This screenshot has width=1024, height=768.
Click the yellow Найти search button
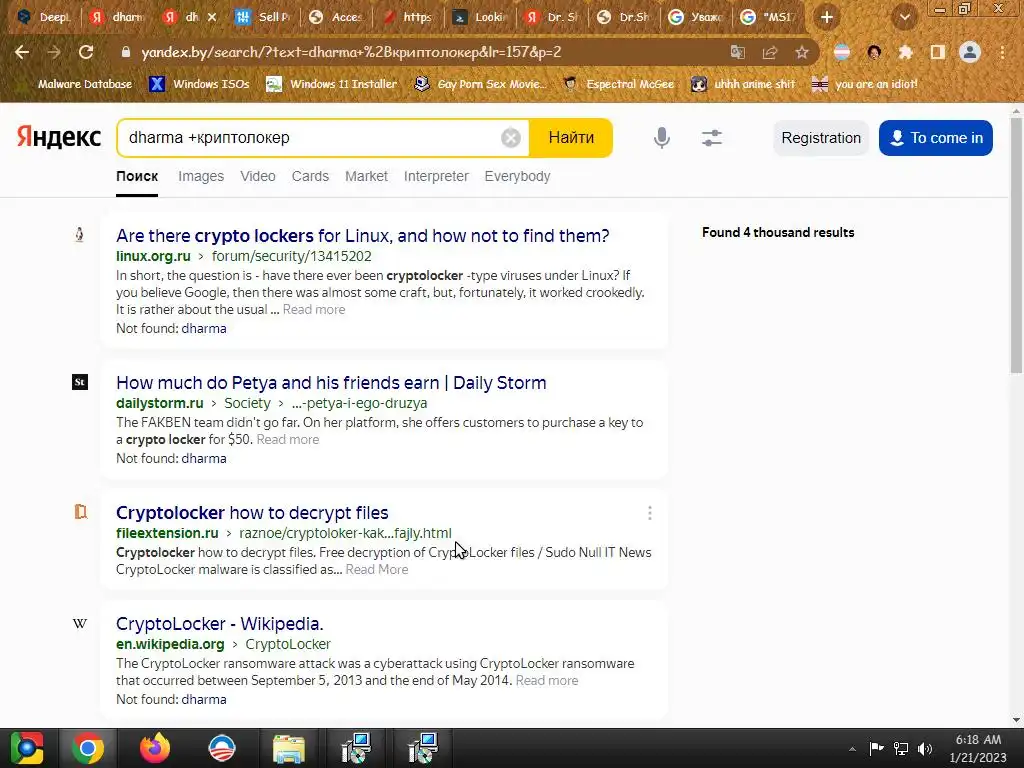(x=571, y=138)
